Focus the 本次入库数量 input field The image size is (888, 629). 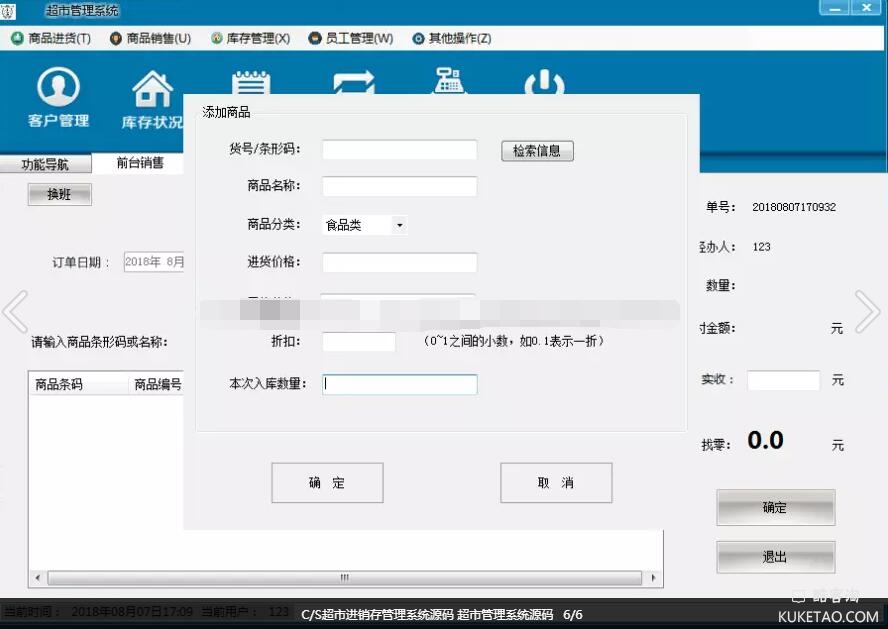399,384
